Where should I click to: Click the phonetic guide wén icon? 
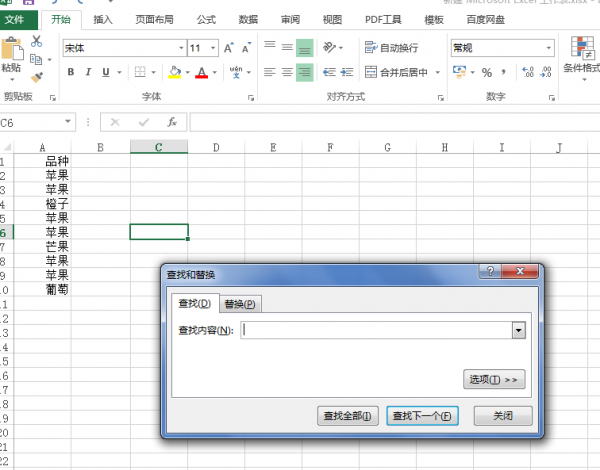pos(236,72)
